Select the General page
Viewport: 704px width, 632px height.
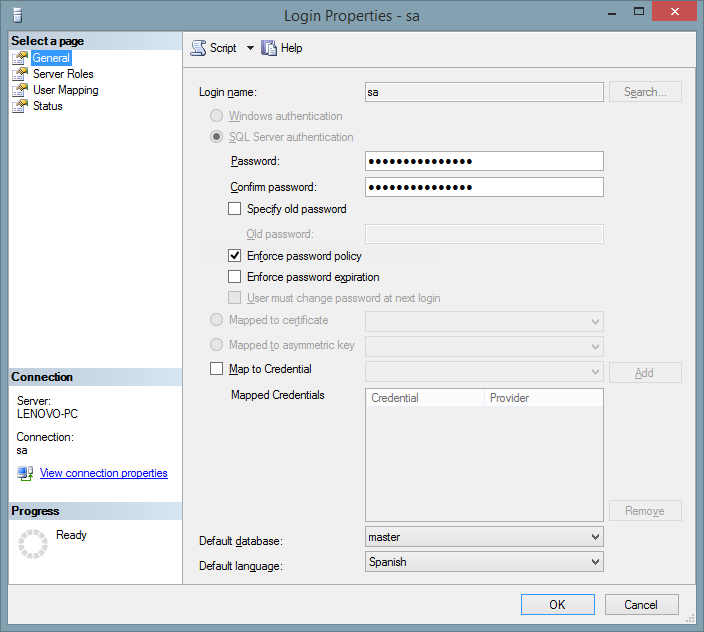51,58
